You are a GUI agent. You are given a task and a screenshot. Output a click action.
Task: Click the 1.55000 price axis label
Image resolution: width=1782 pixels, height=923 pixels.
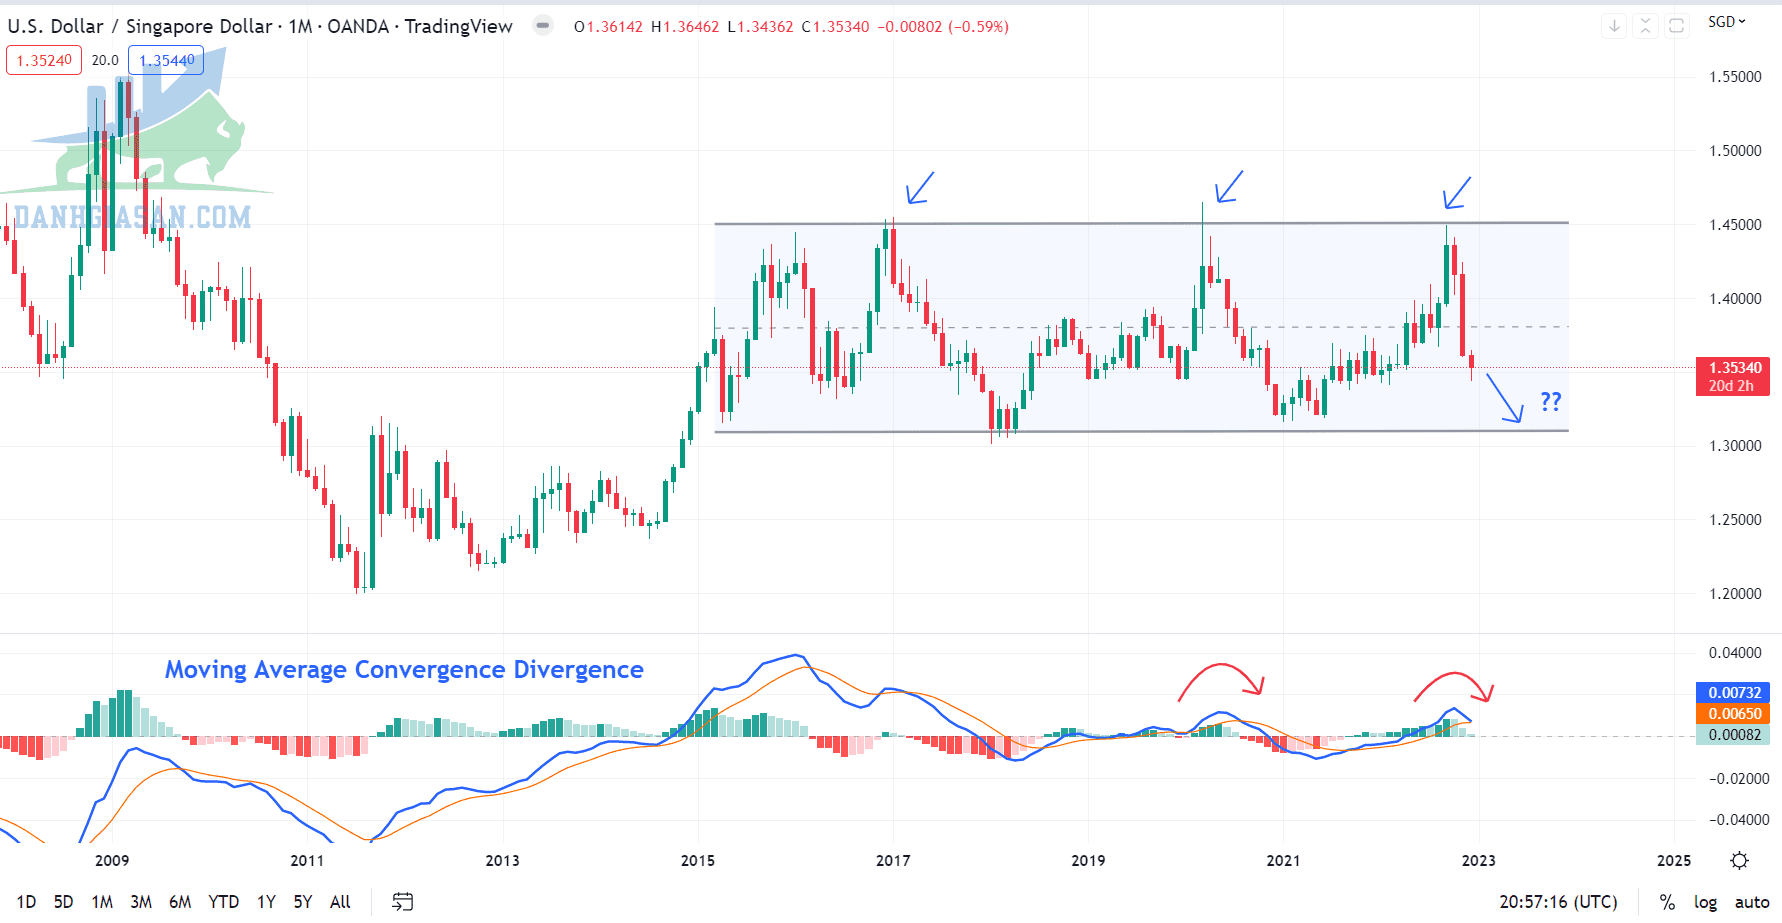point(1735,77)
